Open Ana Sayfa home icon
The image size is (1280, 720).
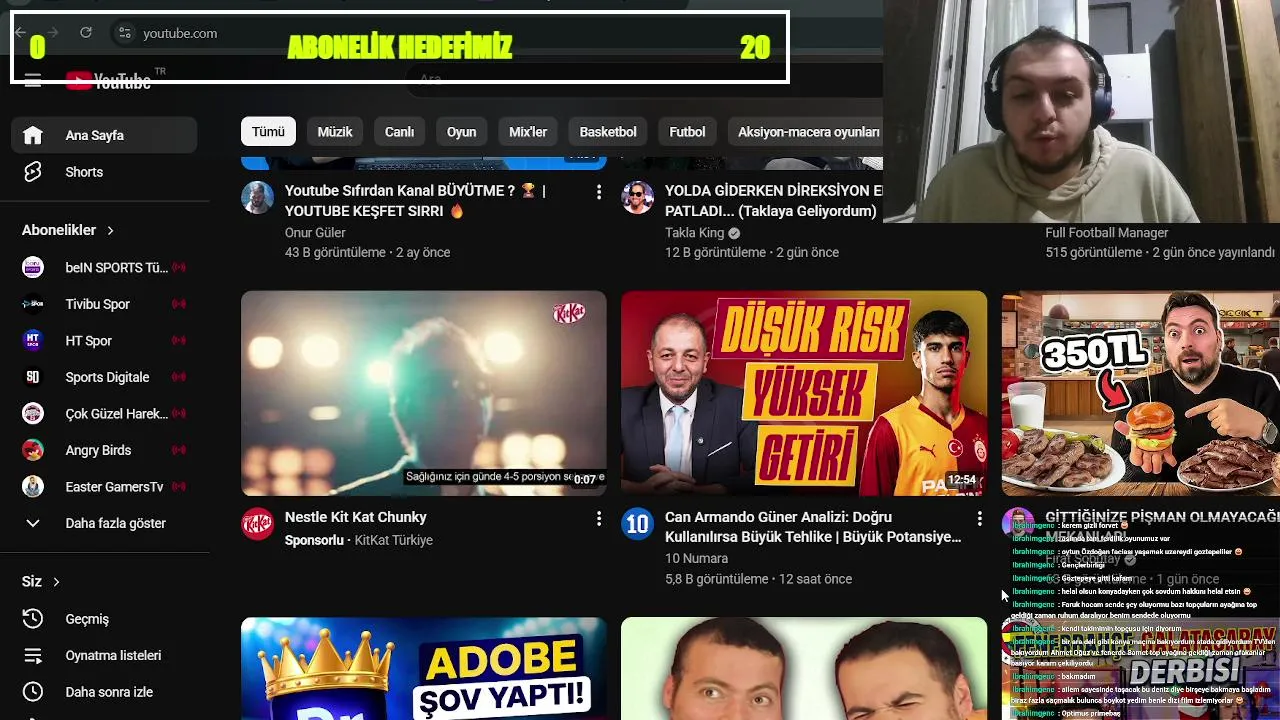click(33, 135)
